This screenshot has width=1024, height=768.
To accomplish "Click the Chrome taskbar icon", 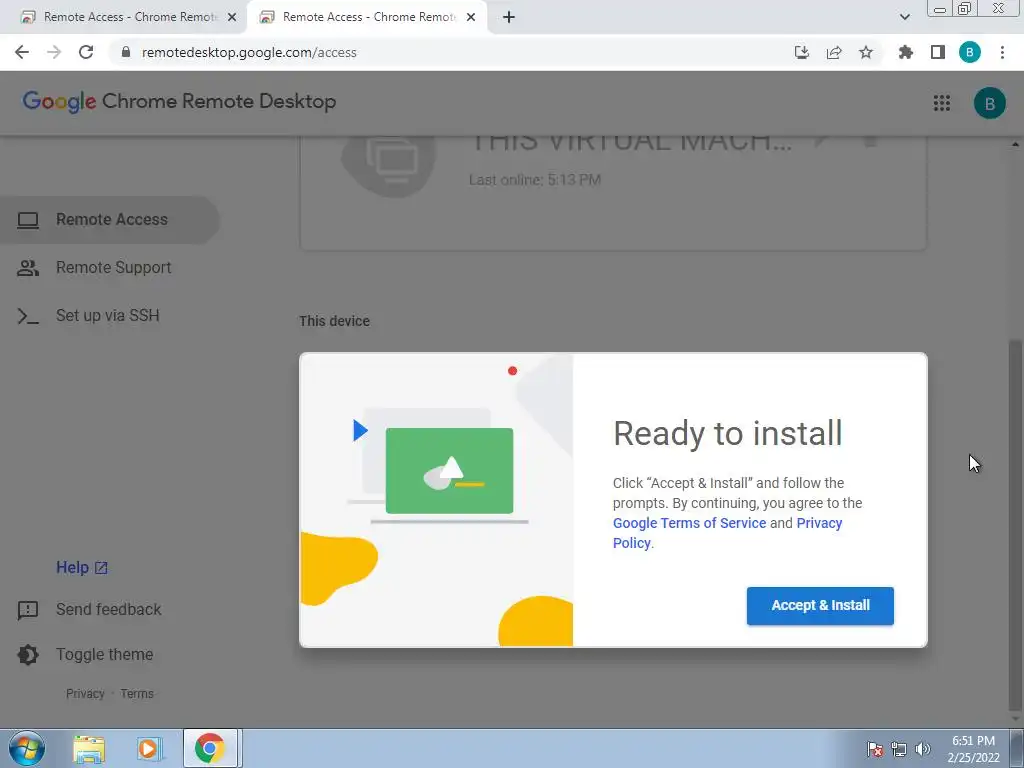I will point(210,748).
